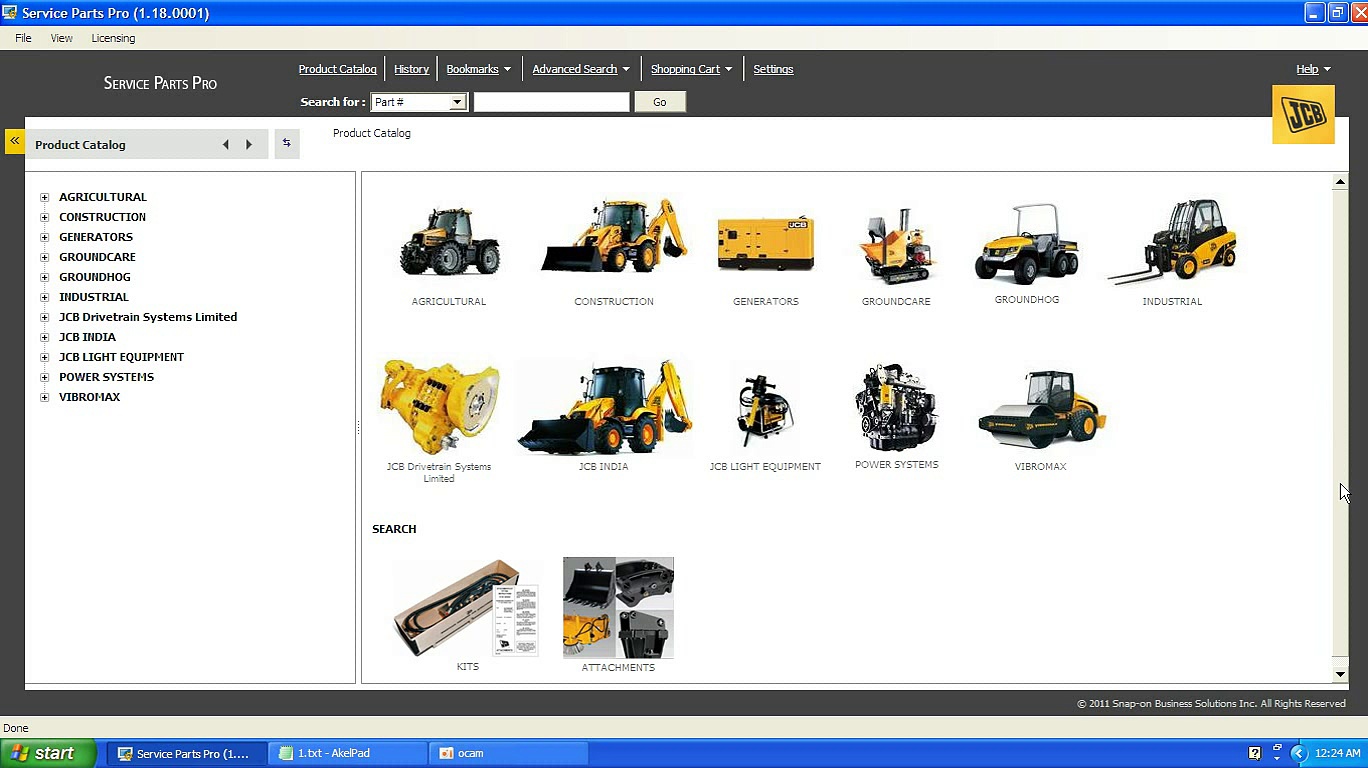Click the CONSTRUCTION label under the backhoe
This screenshot has width=1368, height=768.
coord(614,301)
